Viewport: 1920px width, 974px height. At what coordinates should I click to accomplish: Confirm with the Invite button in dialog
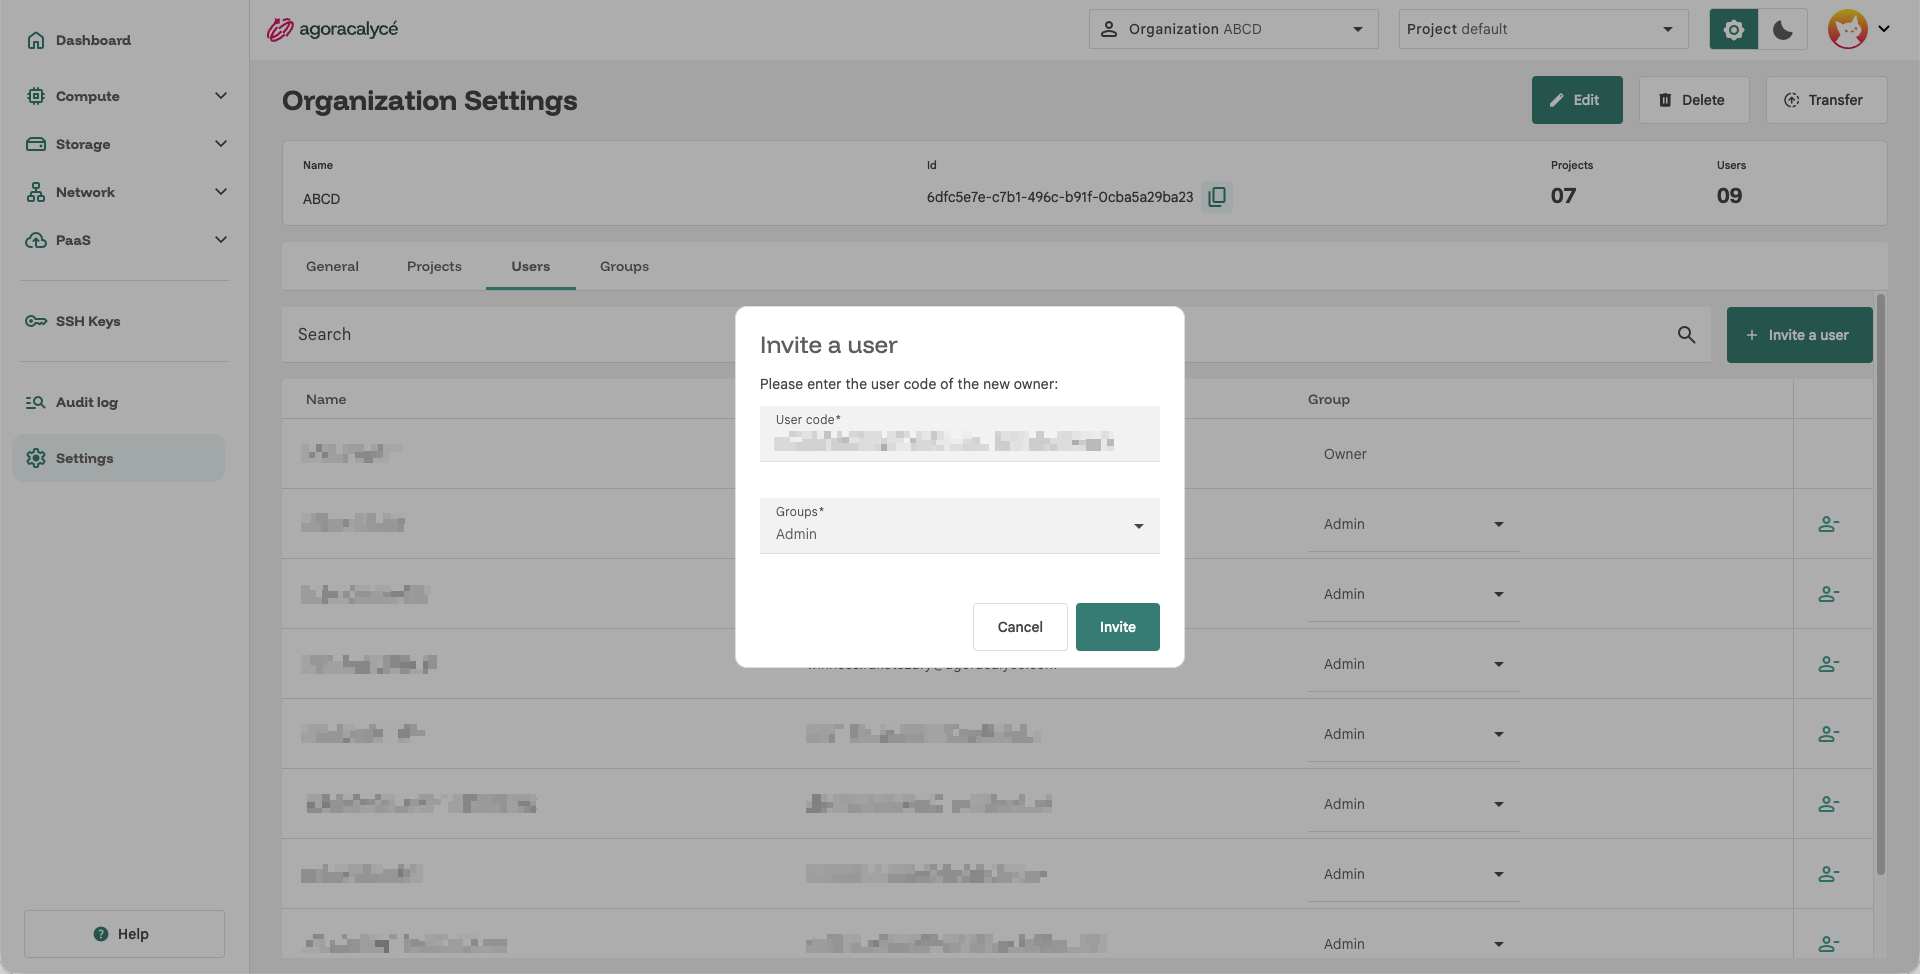(1117, 627)
